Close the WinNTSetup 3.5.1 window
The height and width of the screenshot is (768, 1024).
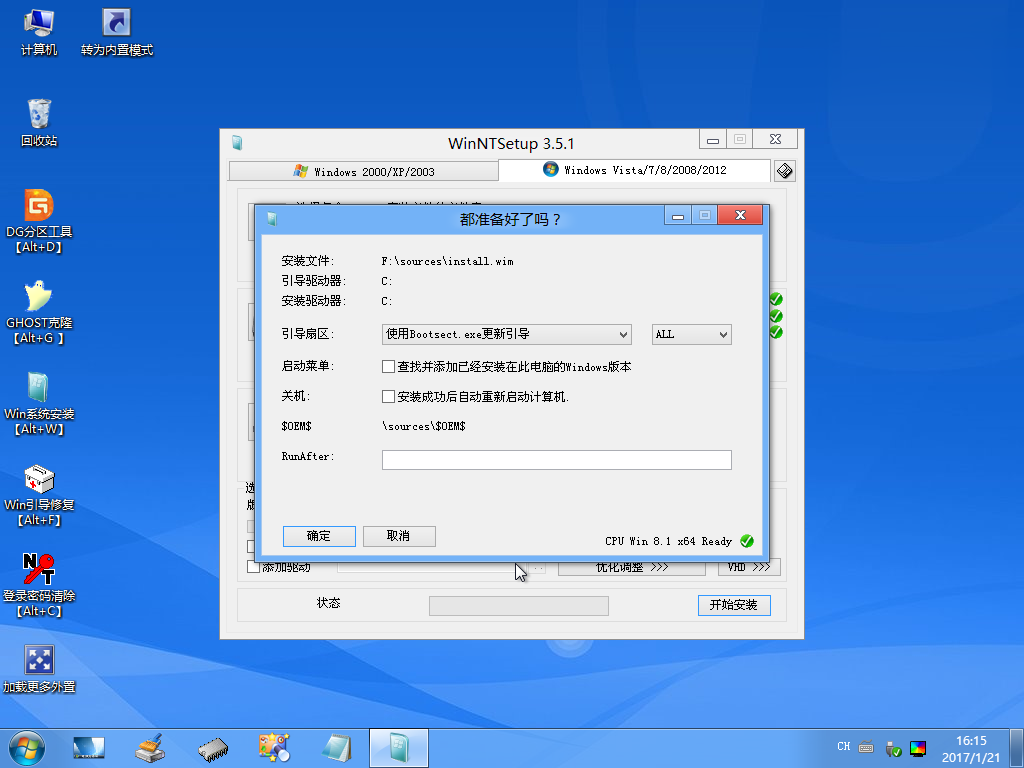click(775, 139)
